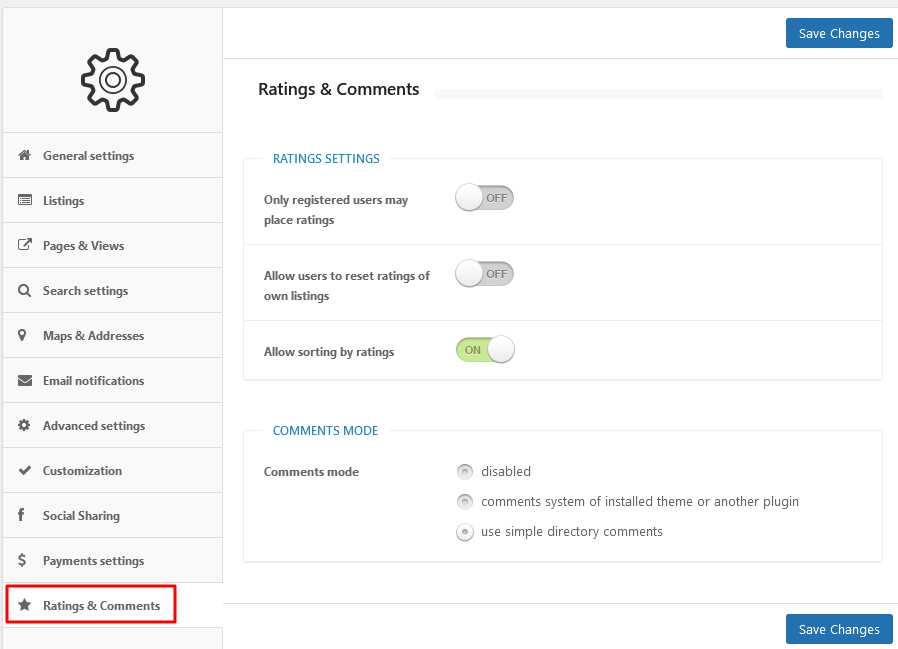This screenshot has width=898, height=649.
Task: Click the list icon next to Listings
Action: point(25,200)
